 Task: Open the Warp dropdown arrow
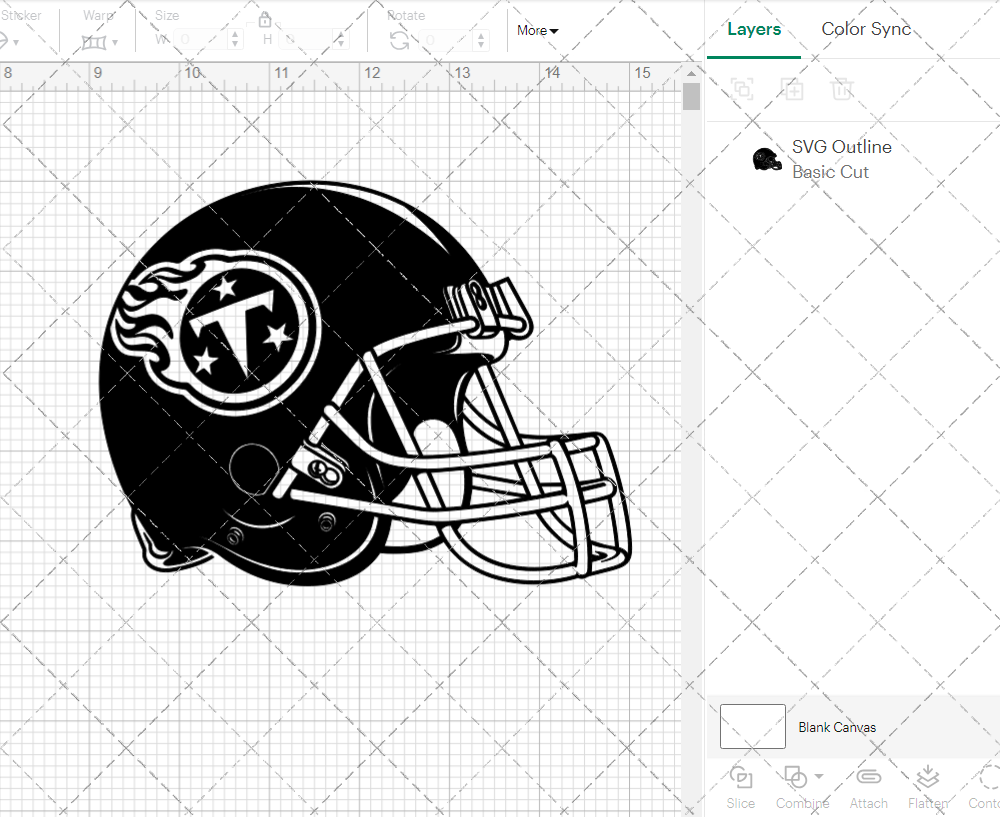[115, 44]
